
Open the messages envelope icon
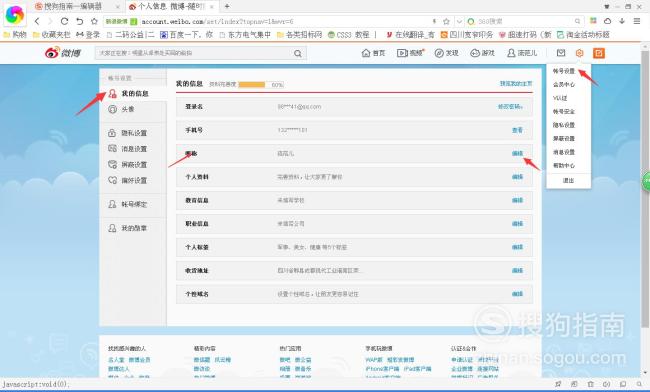pyautogui.click(x=561, y=53)
